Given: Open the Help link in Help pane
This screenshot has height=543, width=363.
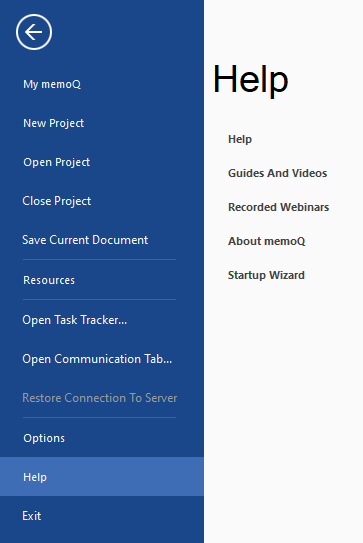Looking at the screenshot, I should (x=240, y=139).
